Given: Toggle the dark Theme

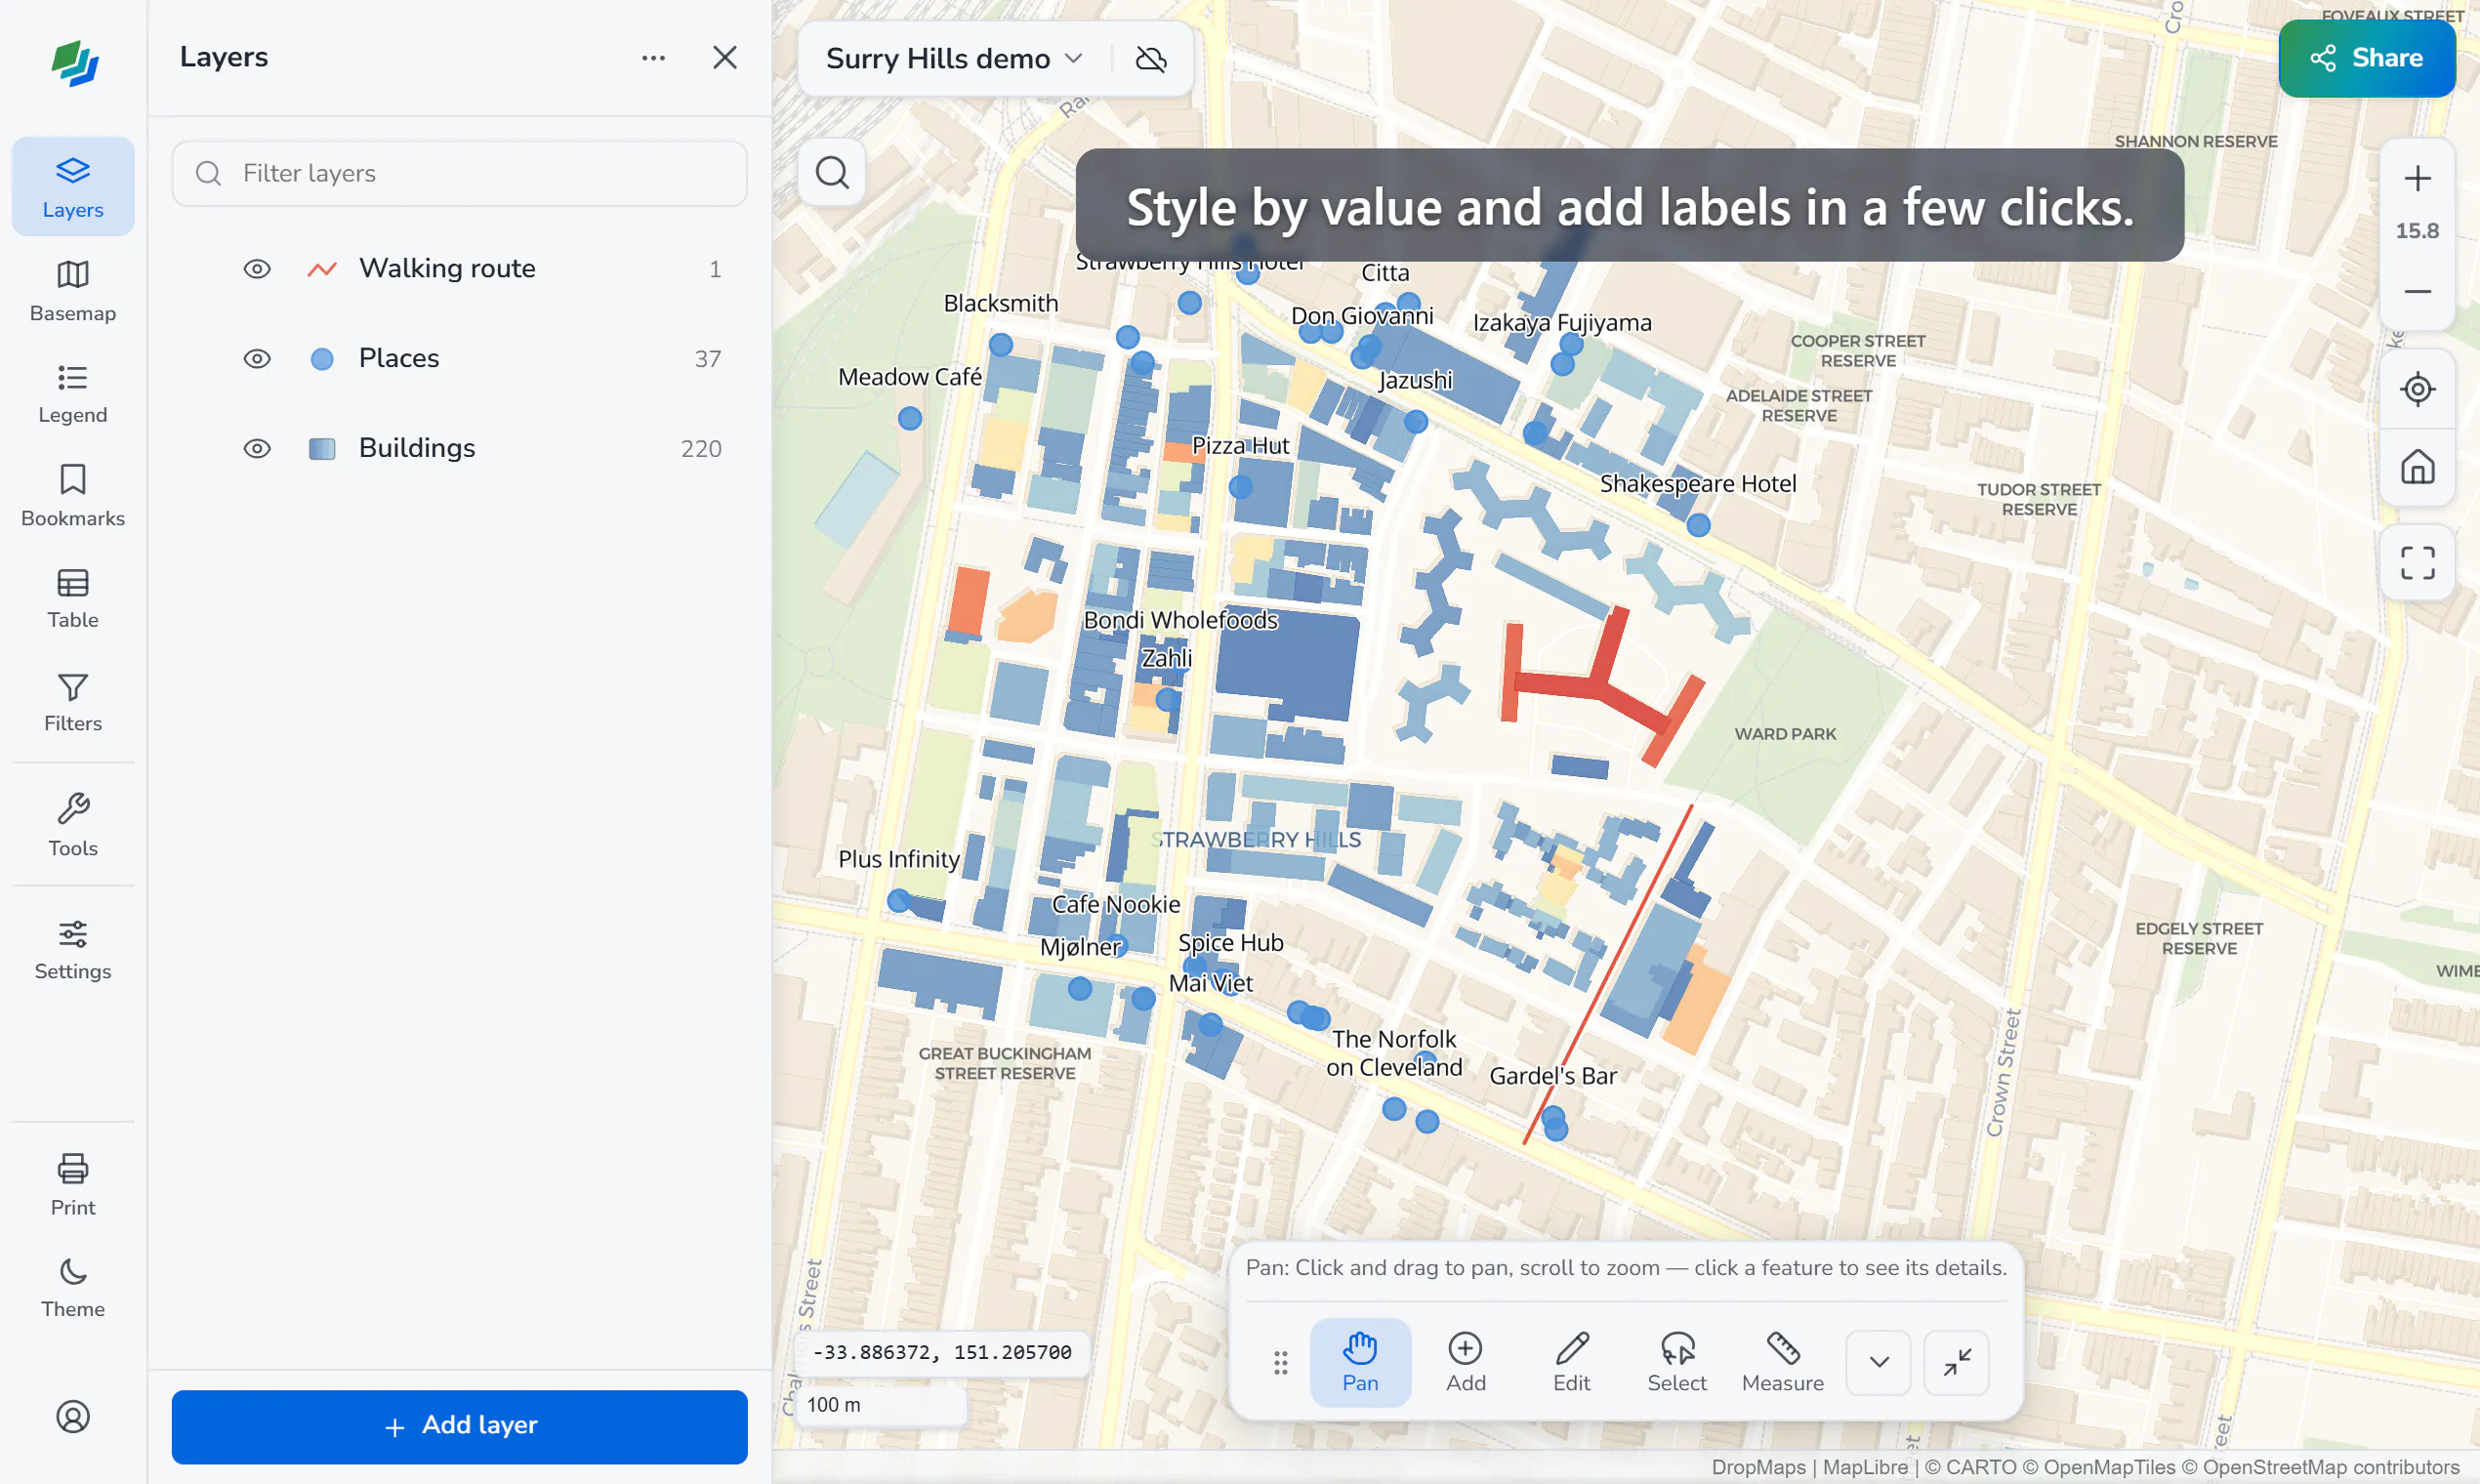Looking at the screenshot, I should click(x=73, y=1288).
